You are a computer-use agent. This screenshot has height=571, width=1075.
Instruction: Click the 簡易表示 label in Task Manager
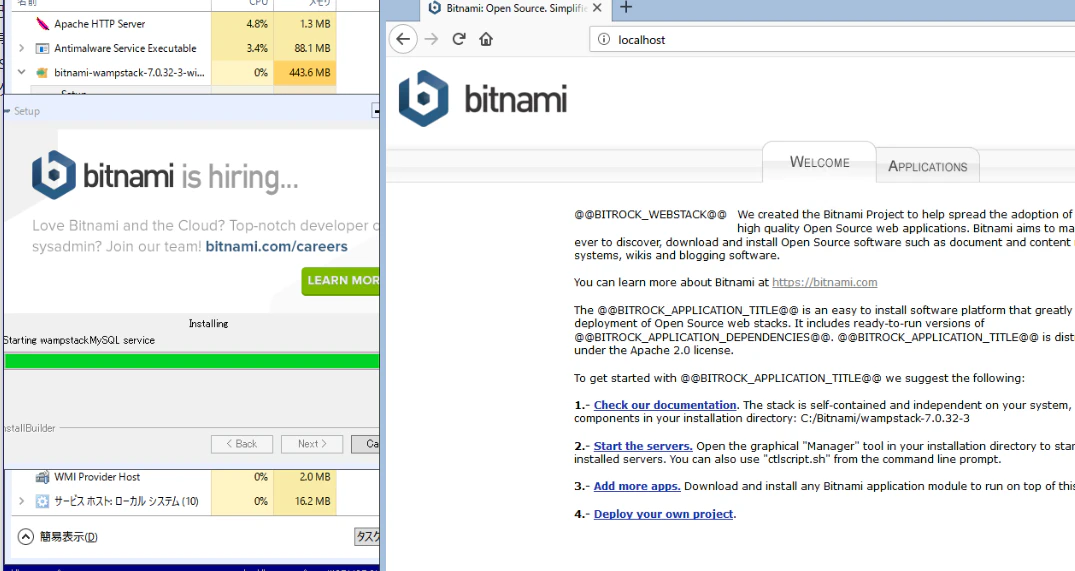69,537
